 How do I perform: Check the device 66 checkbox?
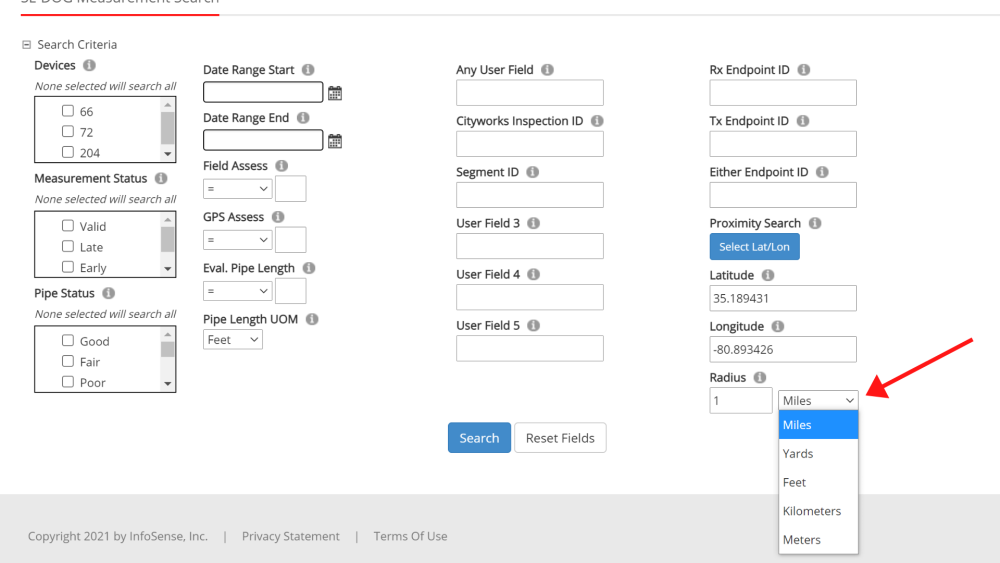[x=68, y=111]
